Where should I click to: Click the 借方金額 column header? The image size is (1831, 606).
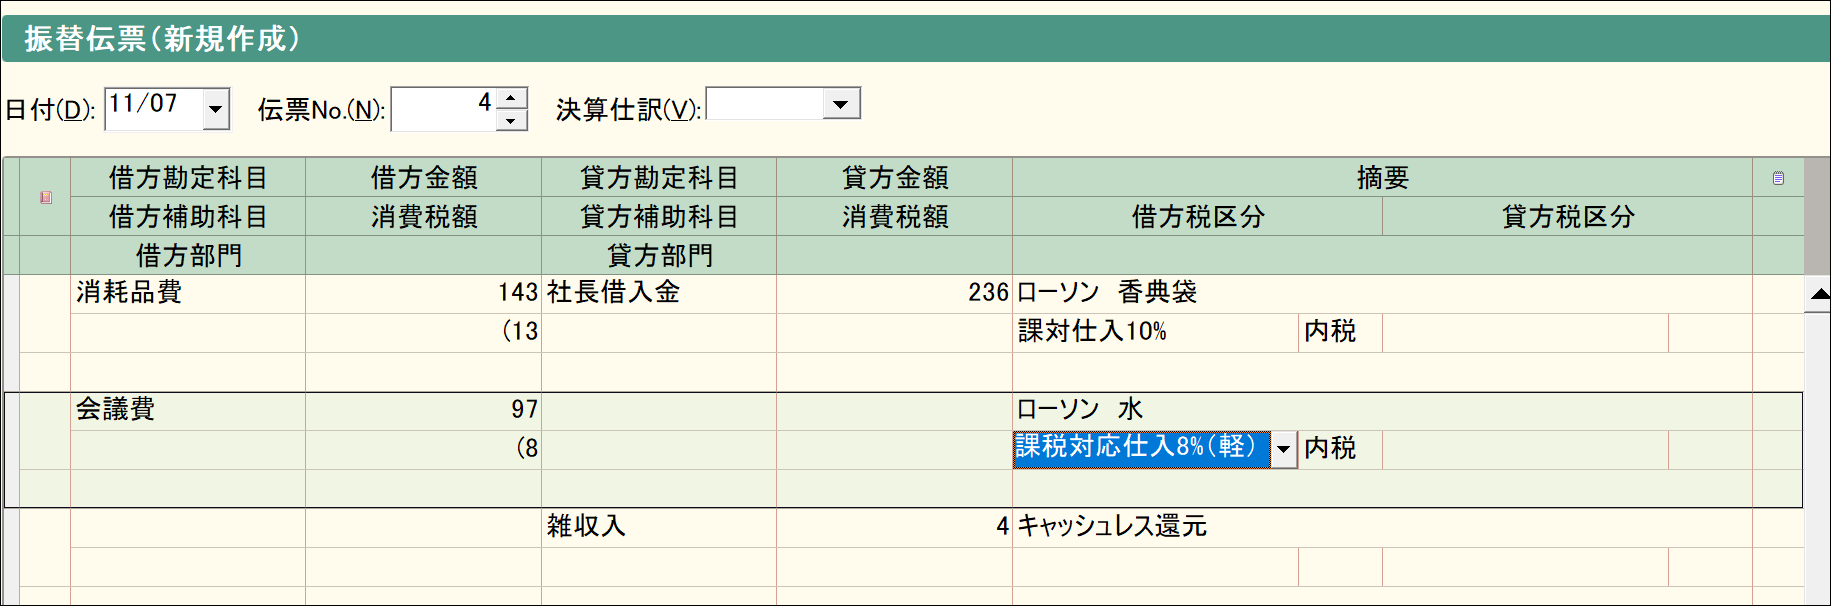pos(424,177)
